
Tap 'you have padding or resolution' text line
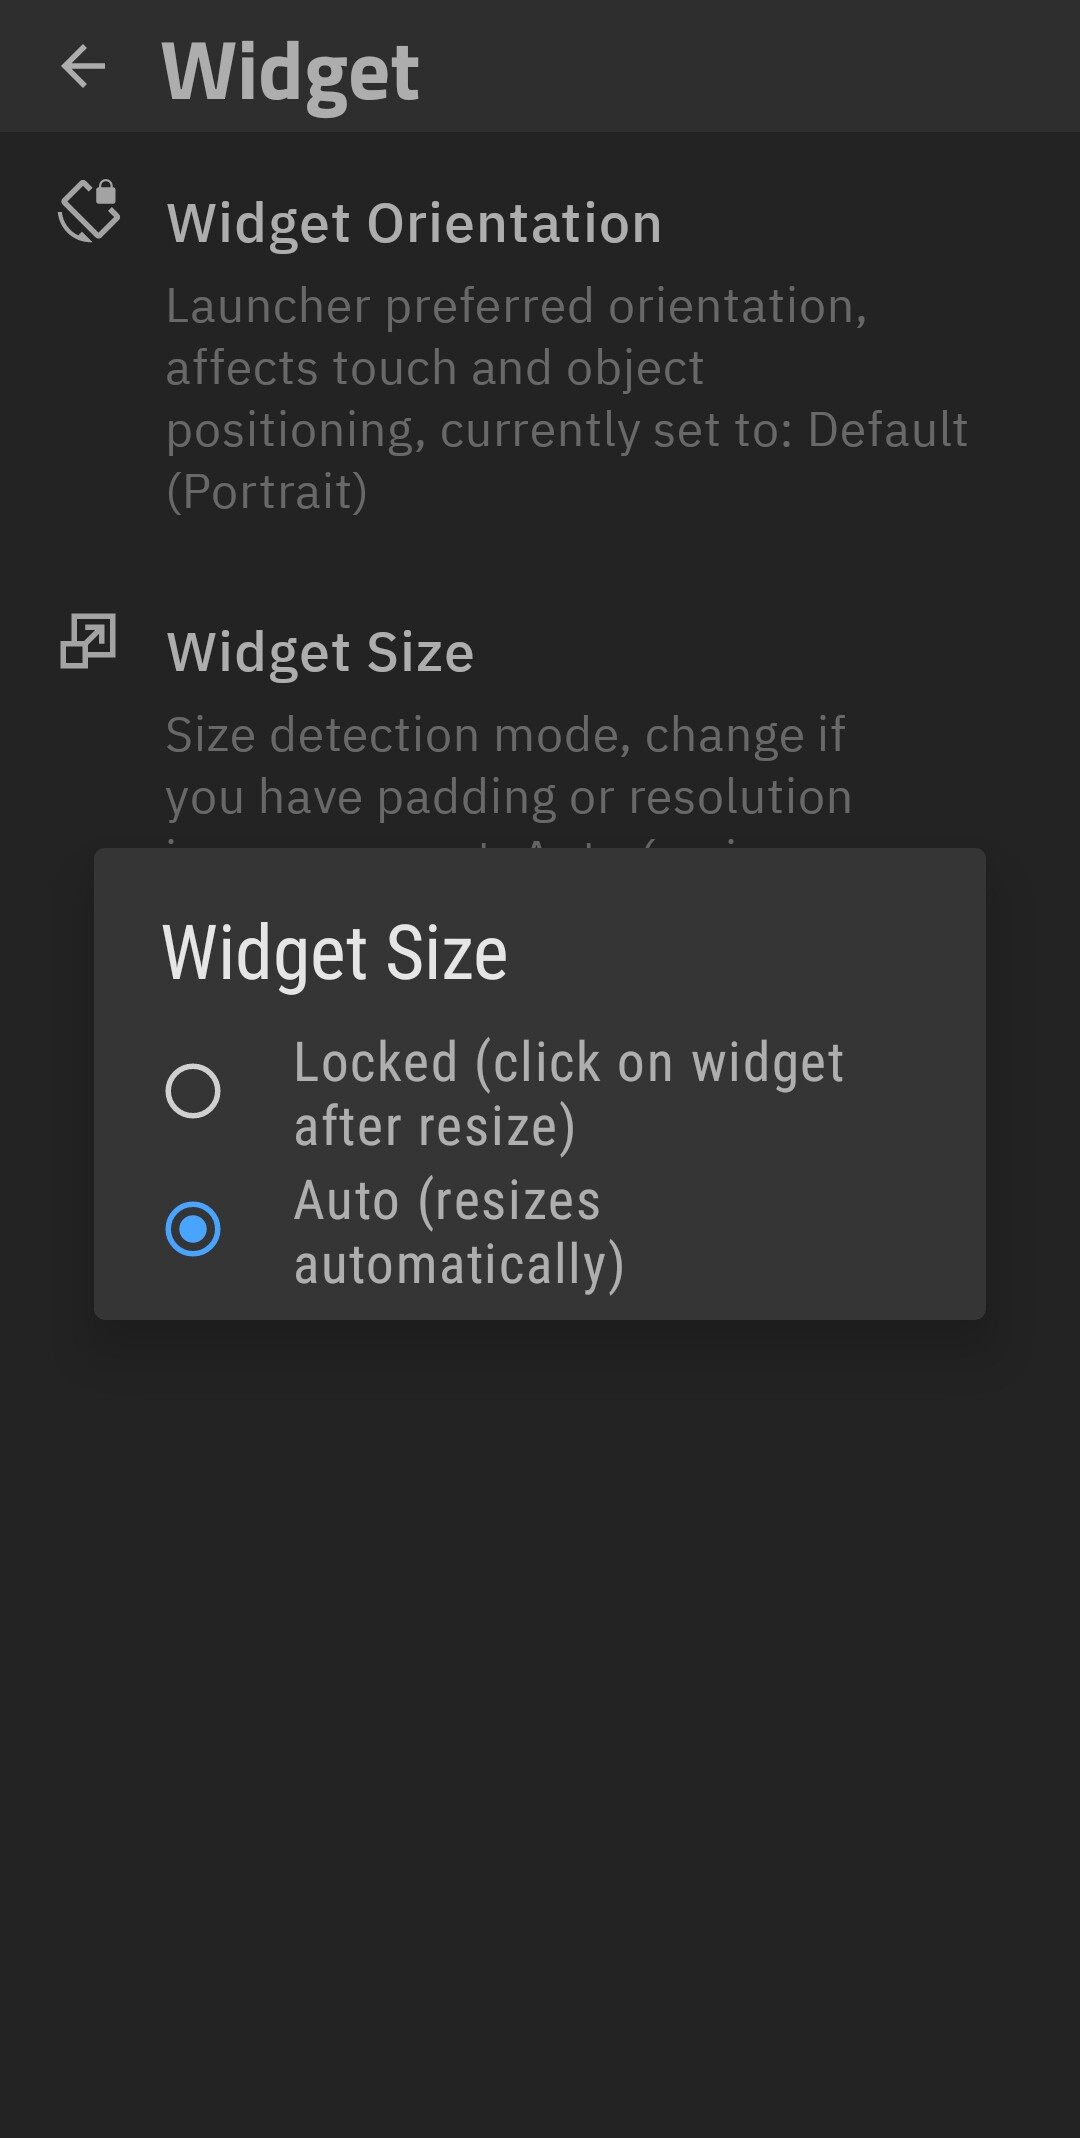(508, 797)
